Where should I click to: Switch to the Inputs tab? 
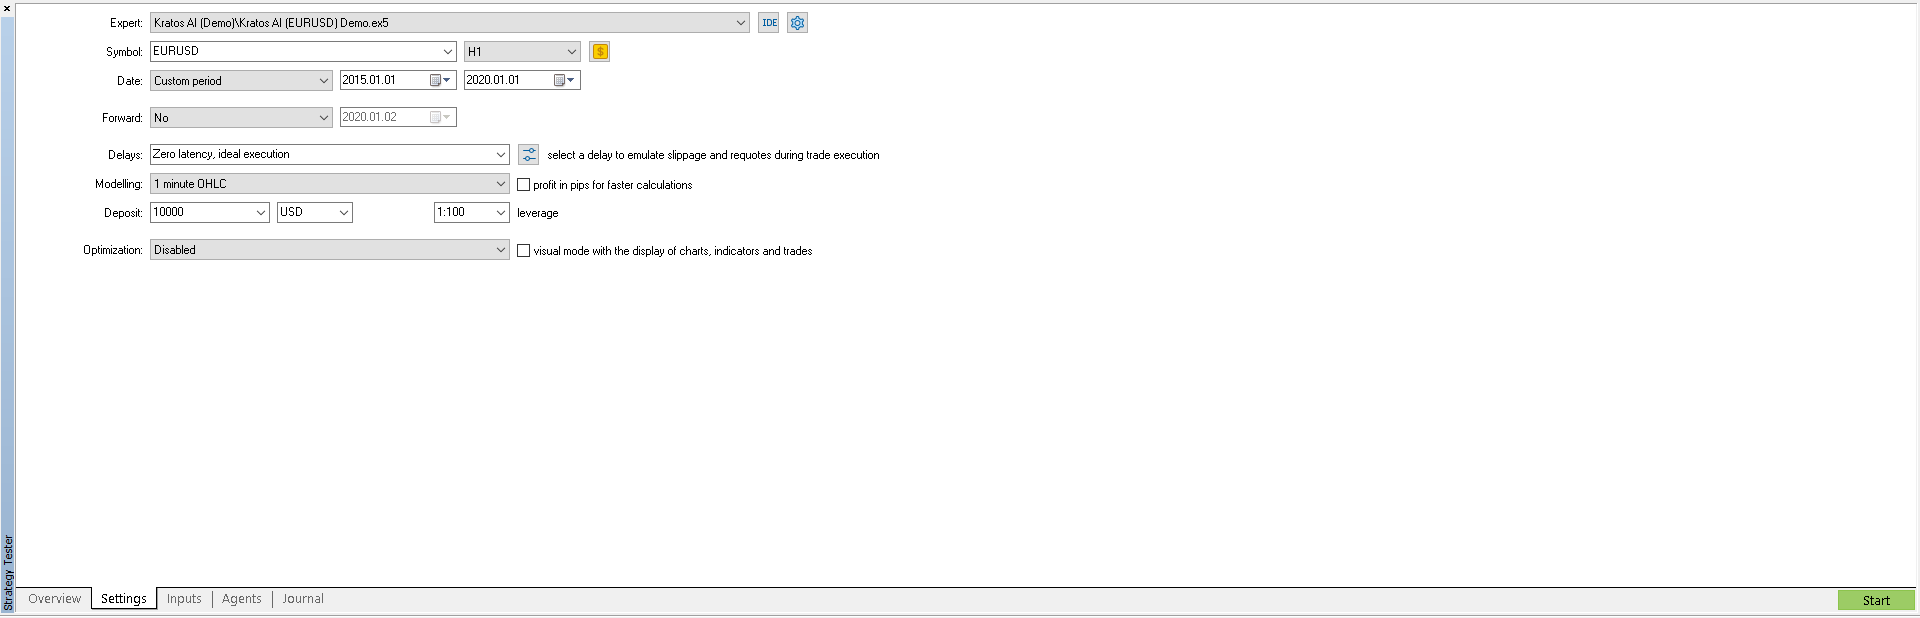[x=184, y=599]
